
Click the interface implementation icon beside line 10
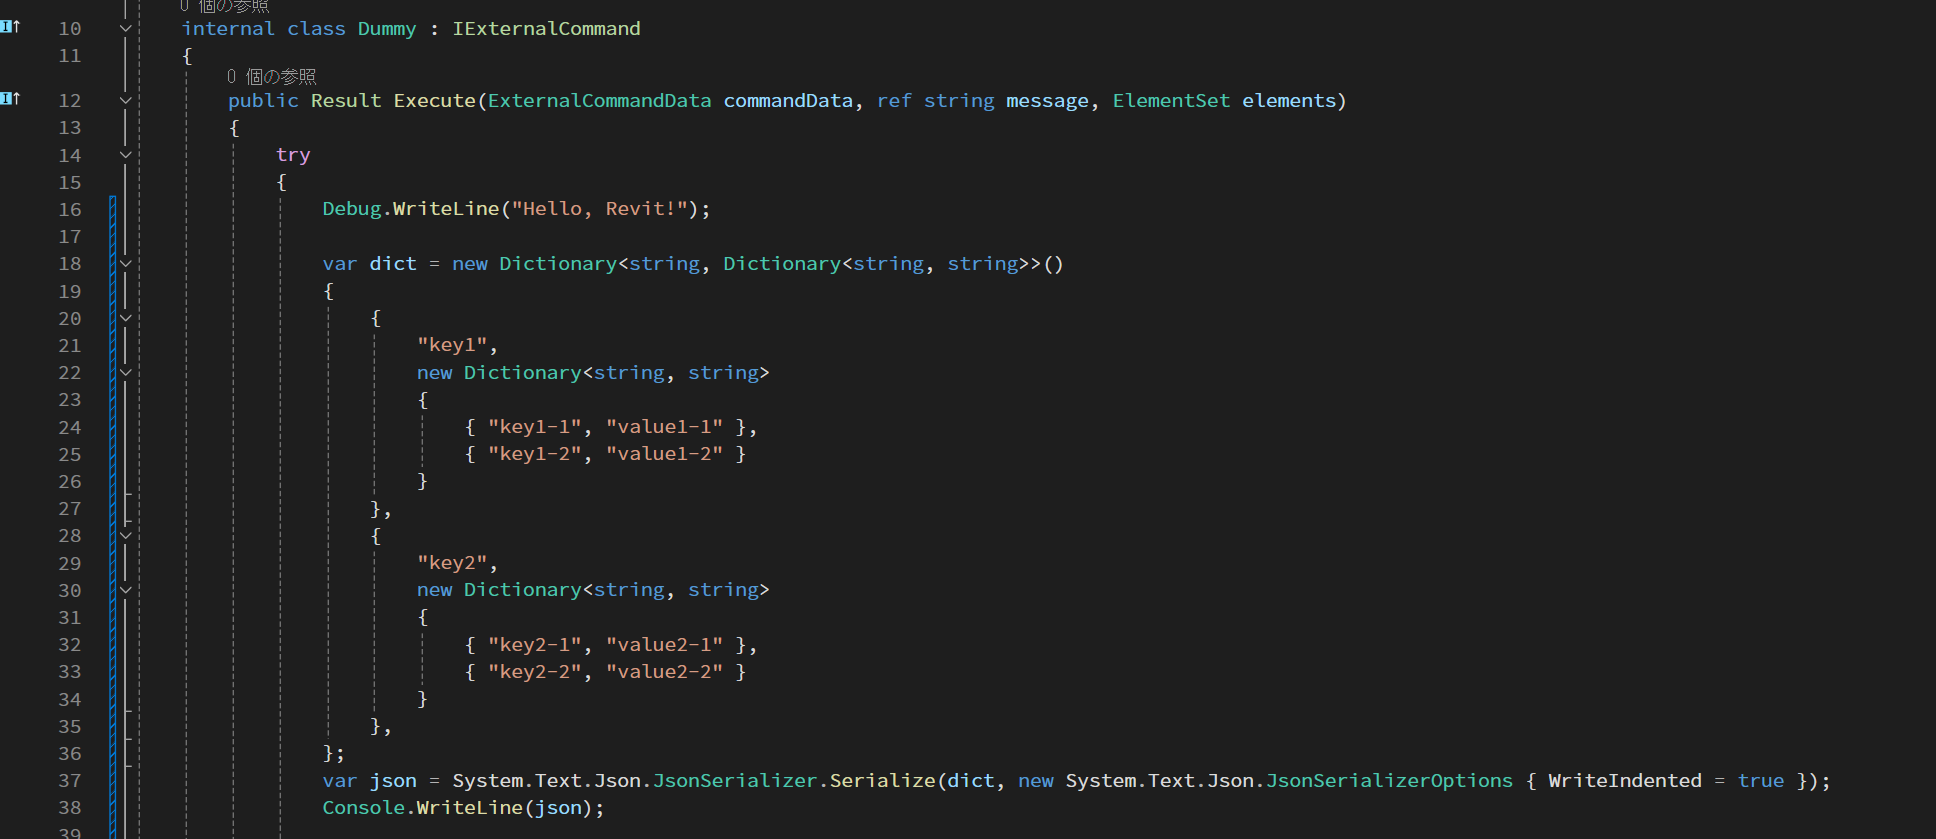tap(10, 27)
